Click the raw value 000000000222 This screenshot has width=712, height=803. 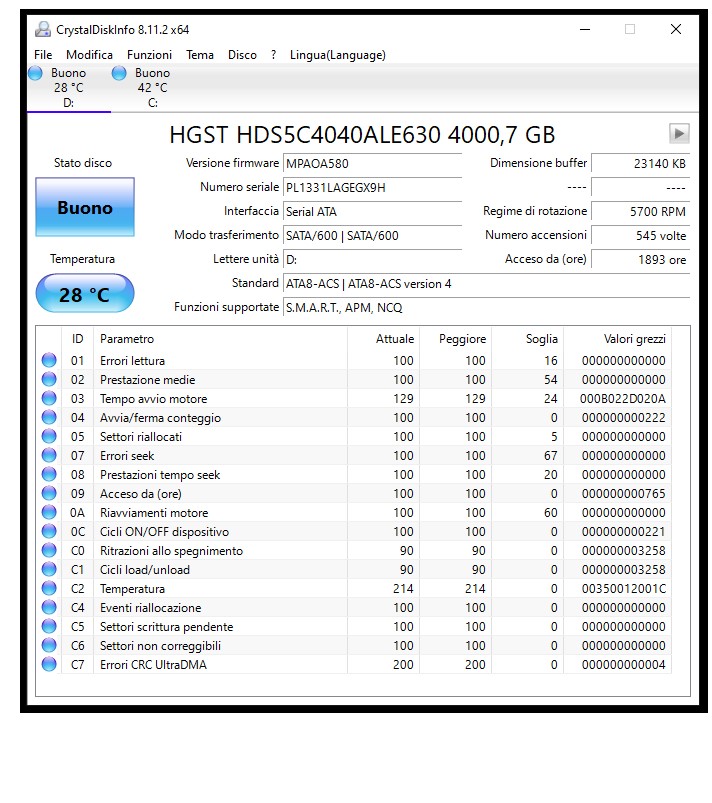[x=623, y=417]
